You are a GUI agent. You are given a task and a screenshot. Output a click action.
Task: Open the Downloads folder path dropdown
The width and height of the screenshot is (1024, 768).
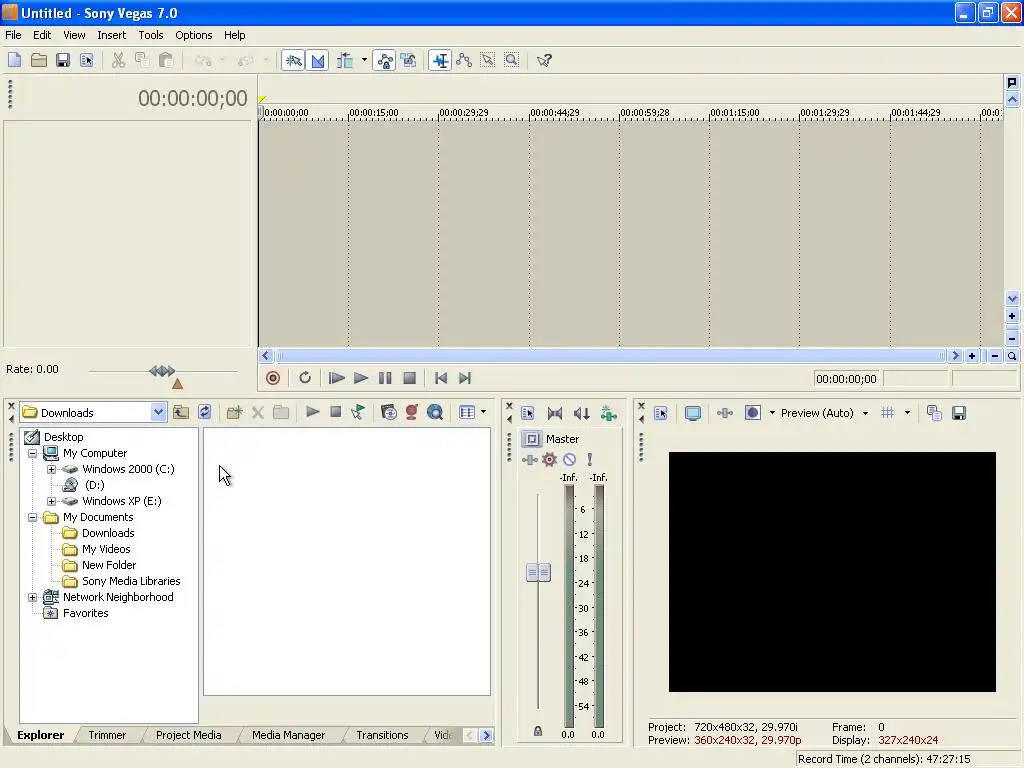tap(158, 412)
